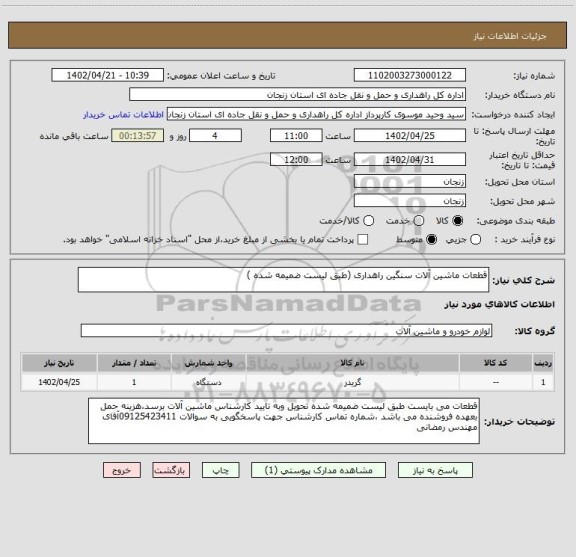Click the 1402/04/25 need date table cell

(x=59, y=382)
